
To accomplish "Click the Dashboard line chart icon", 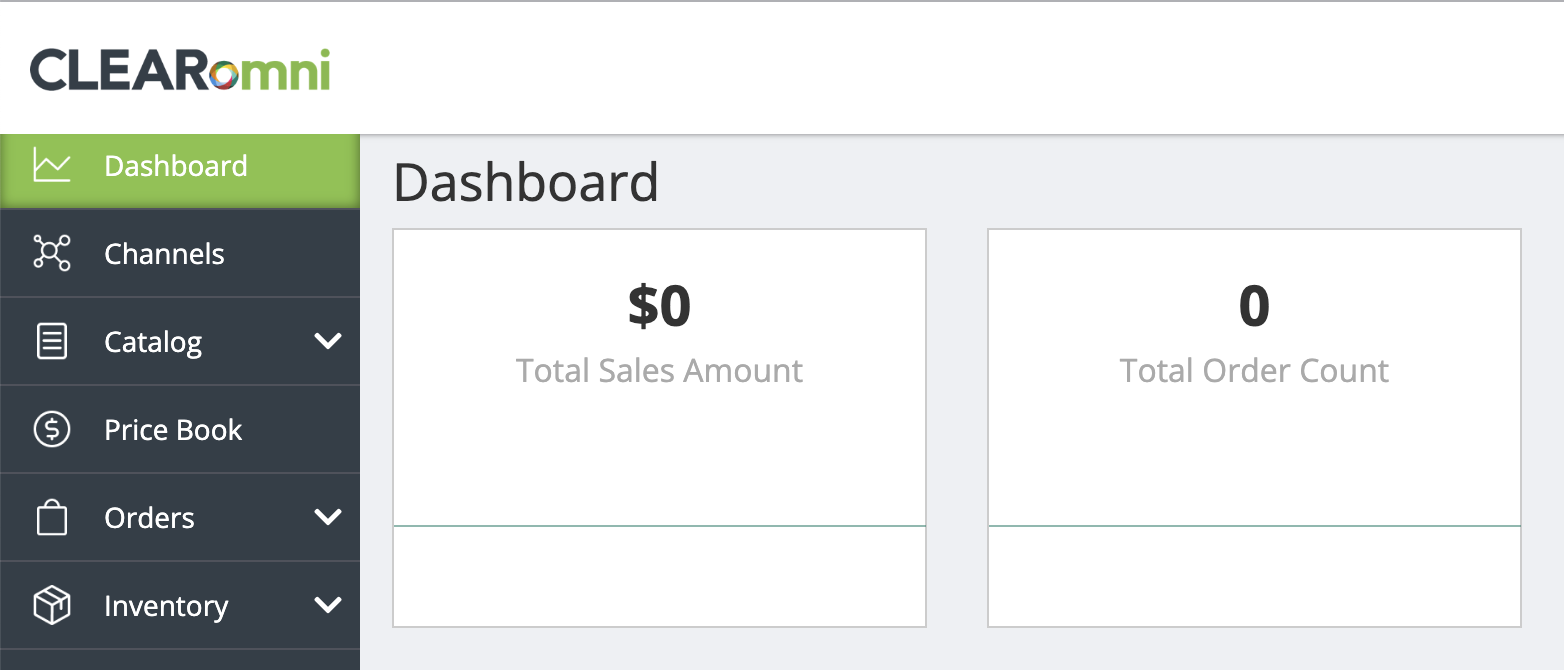I will (52, 165).
